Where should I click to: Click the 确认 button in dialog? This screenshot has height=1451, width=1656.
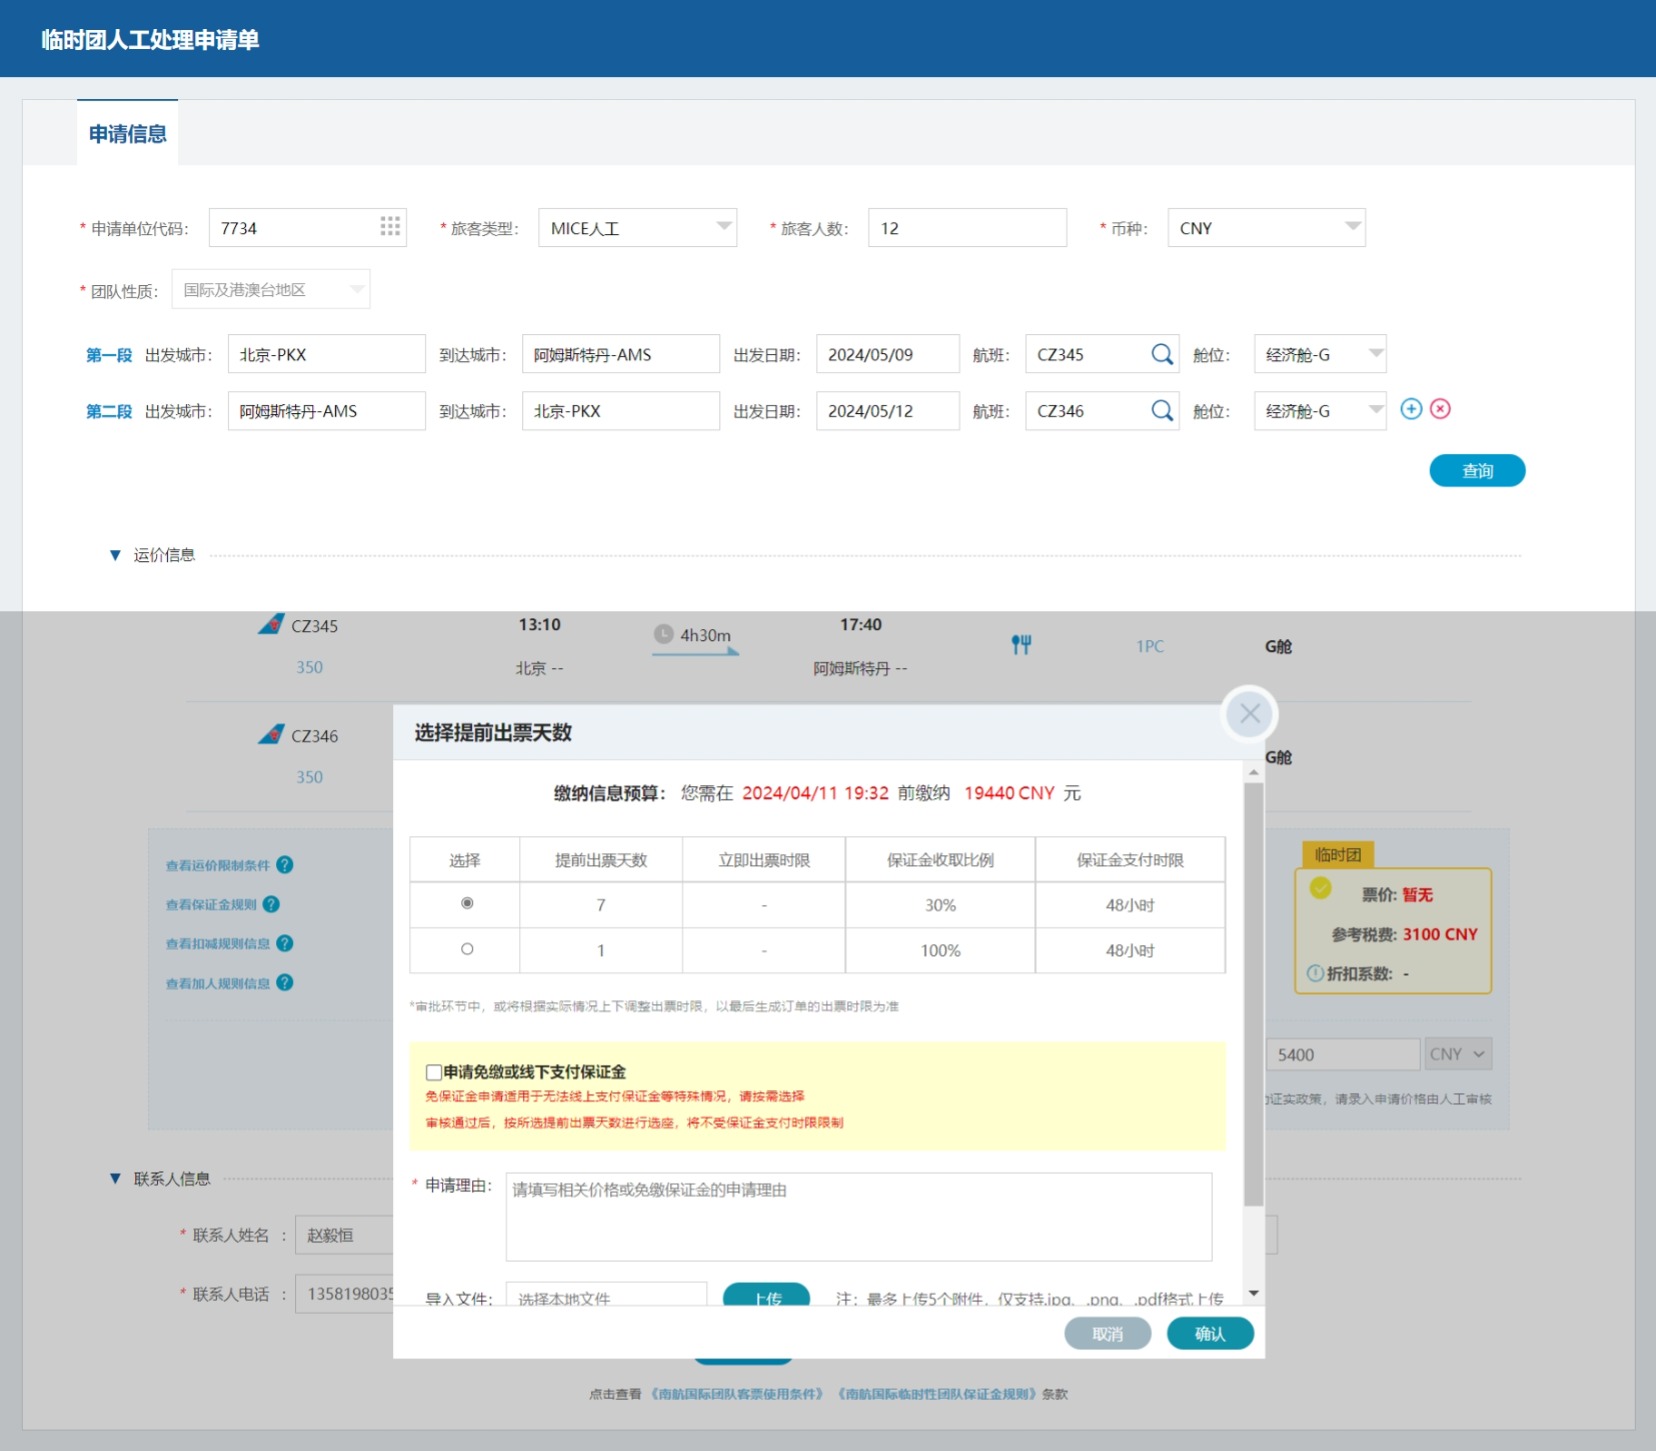(x=1210, y=1333)
